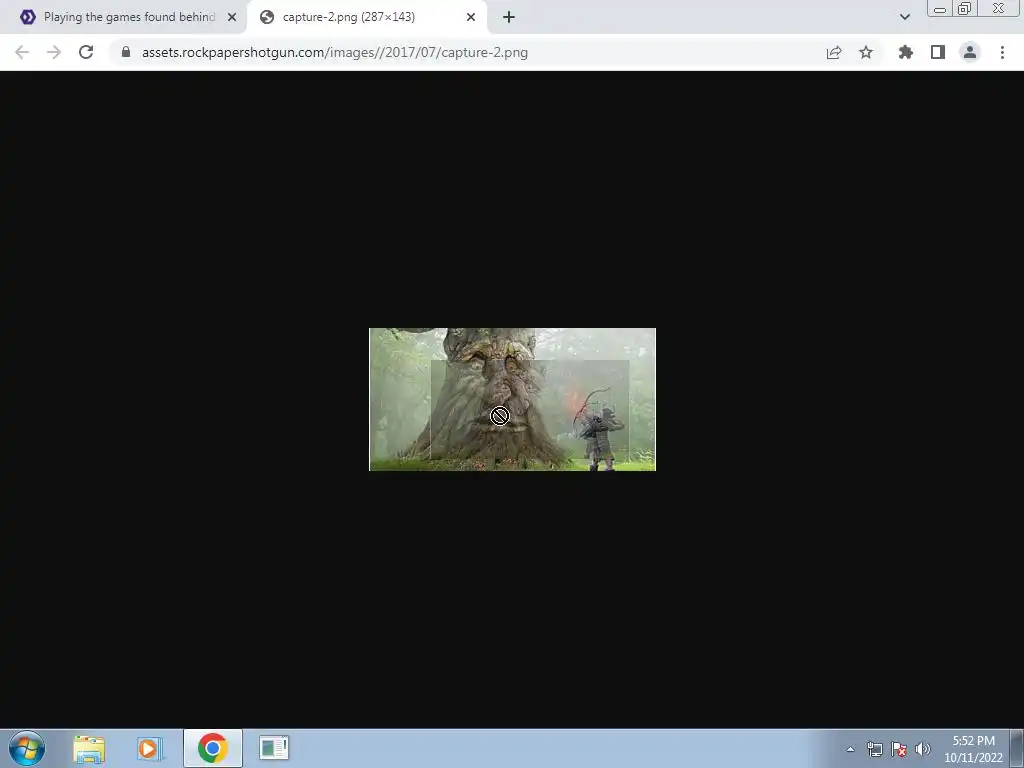Image resolution: width=1024 pixels, height=768 pixels.
Task: Go forward to the next page
Action: tap(54, 52)
